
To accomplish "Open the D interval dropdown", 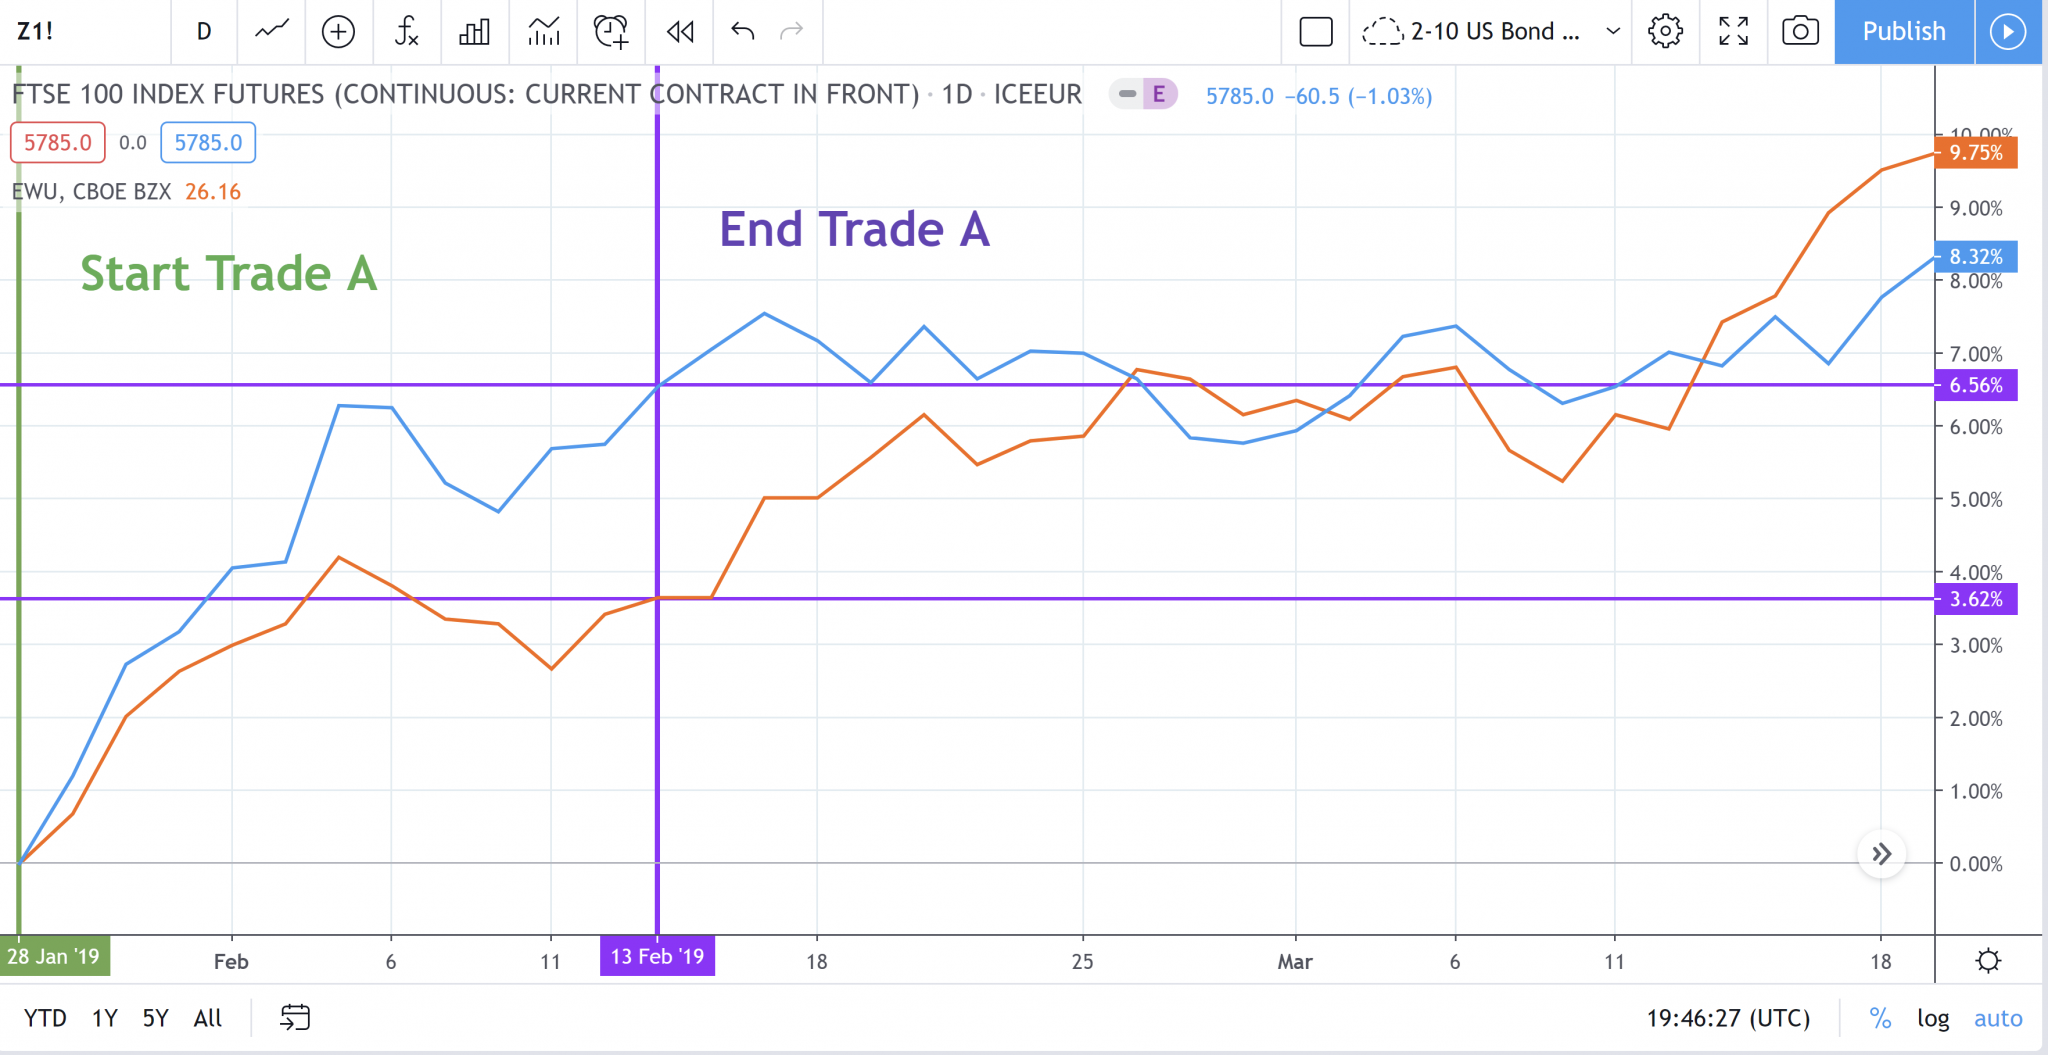I will pos(204,31).
